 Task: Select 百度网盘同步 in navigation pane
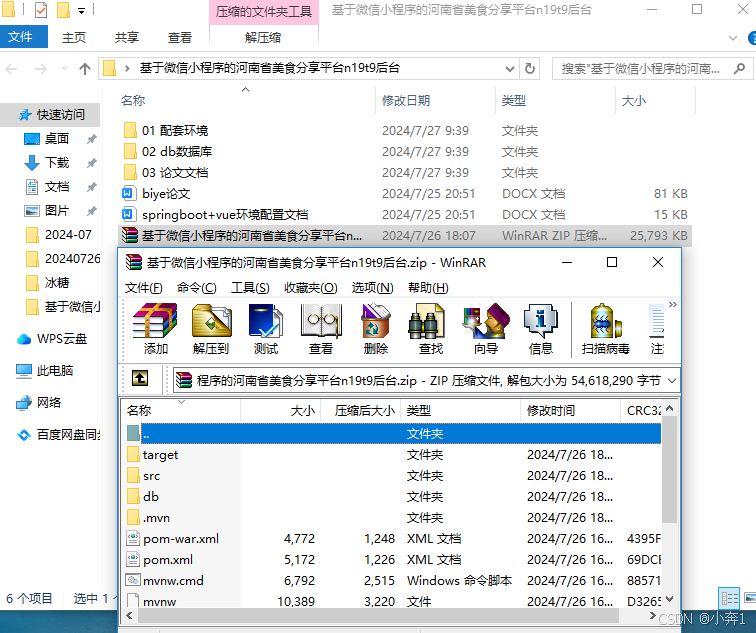[x=68, y=435]
